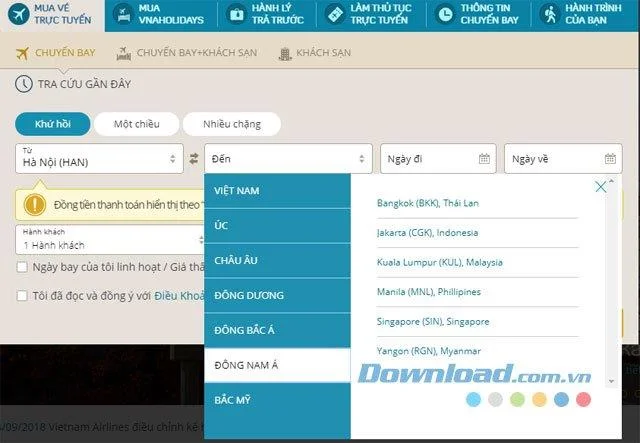Click the walking traveler icon for Hành trình của bạn
The image size is (640, 443).
coord(550,15)
